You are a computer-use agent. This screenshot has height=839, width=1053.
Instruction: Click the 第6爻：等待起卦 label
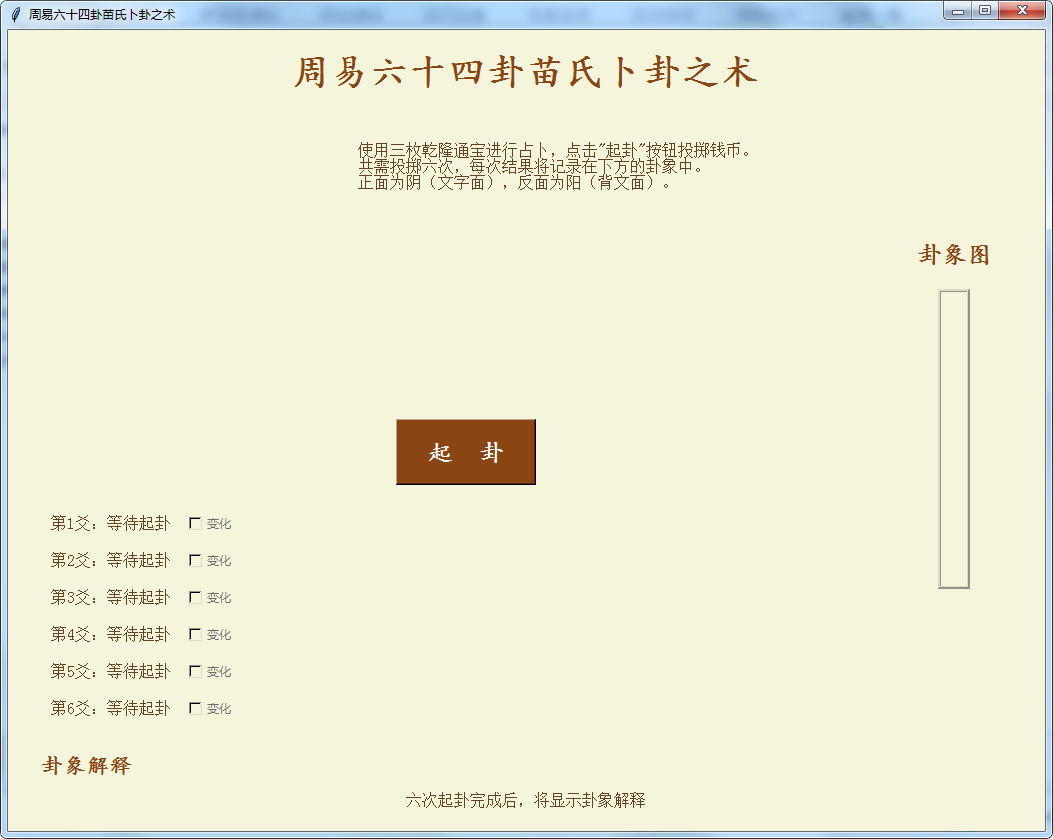tap(110, 708)
